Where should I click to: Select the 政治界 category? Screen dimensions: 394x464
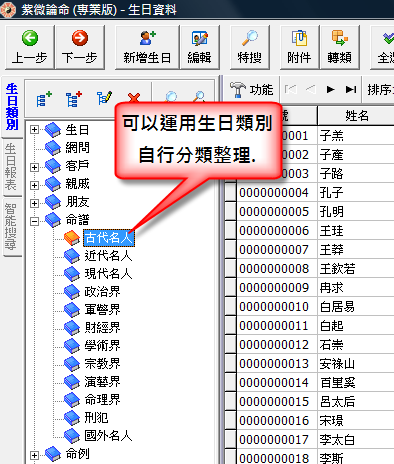click(102, 292)
